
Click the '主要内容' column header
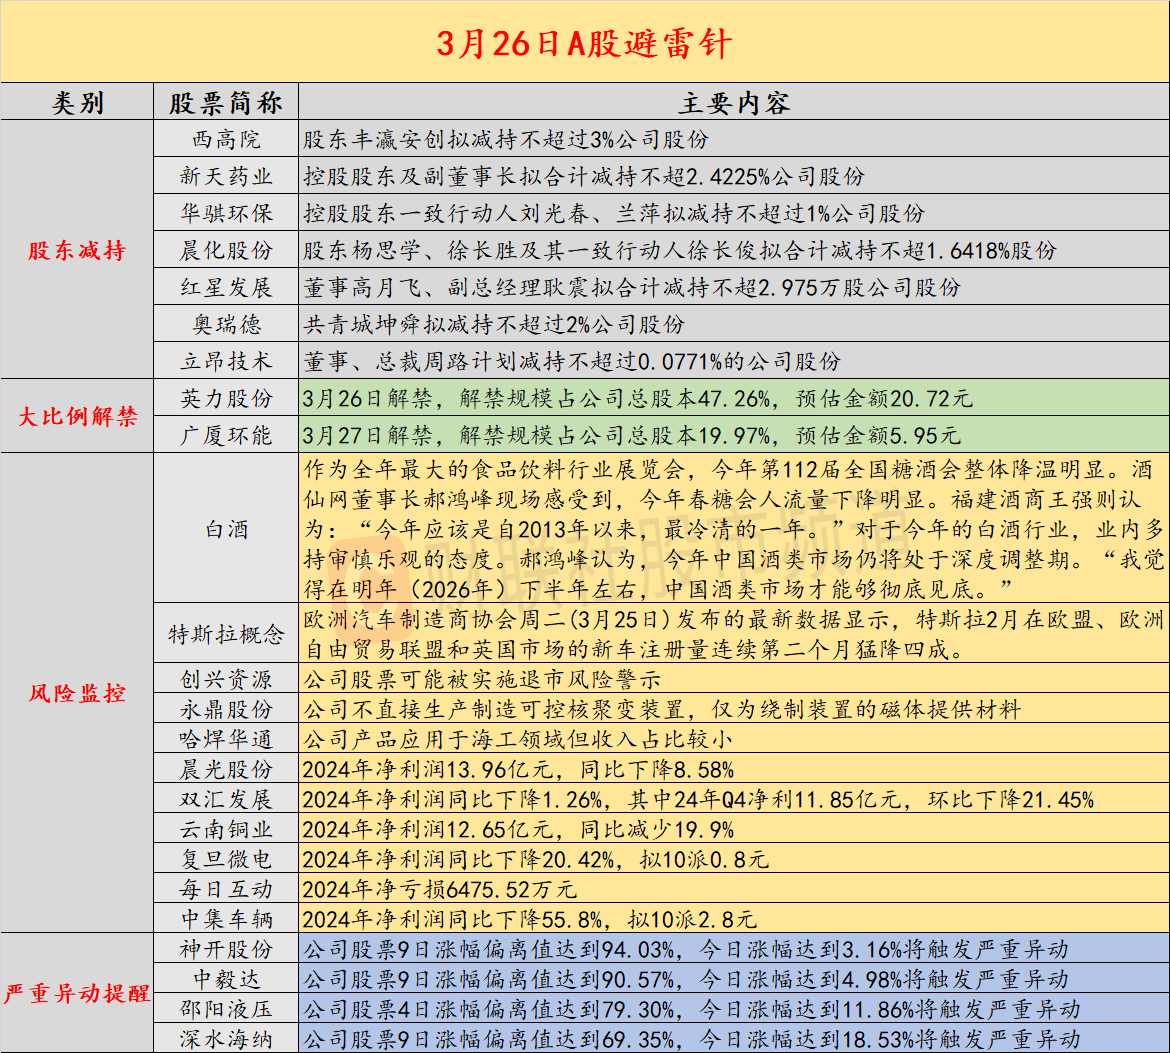click(x=733, y=102)
